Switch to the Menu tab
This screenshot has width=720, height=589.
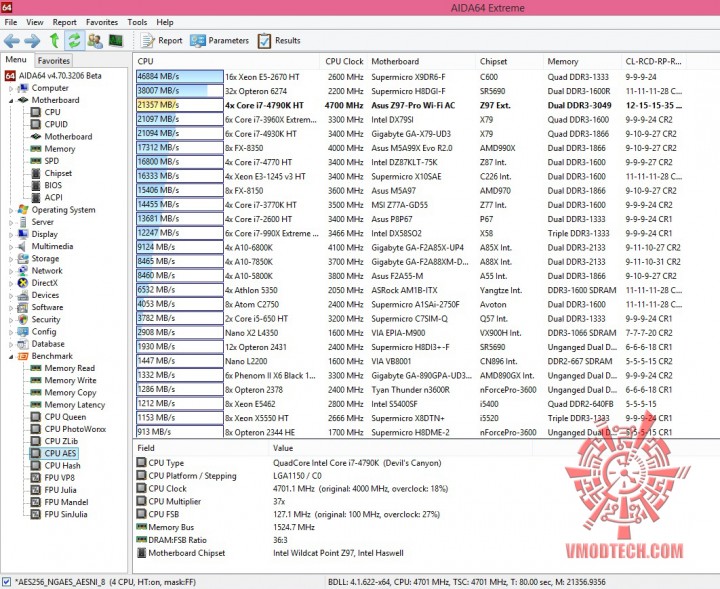[16, 60]
